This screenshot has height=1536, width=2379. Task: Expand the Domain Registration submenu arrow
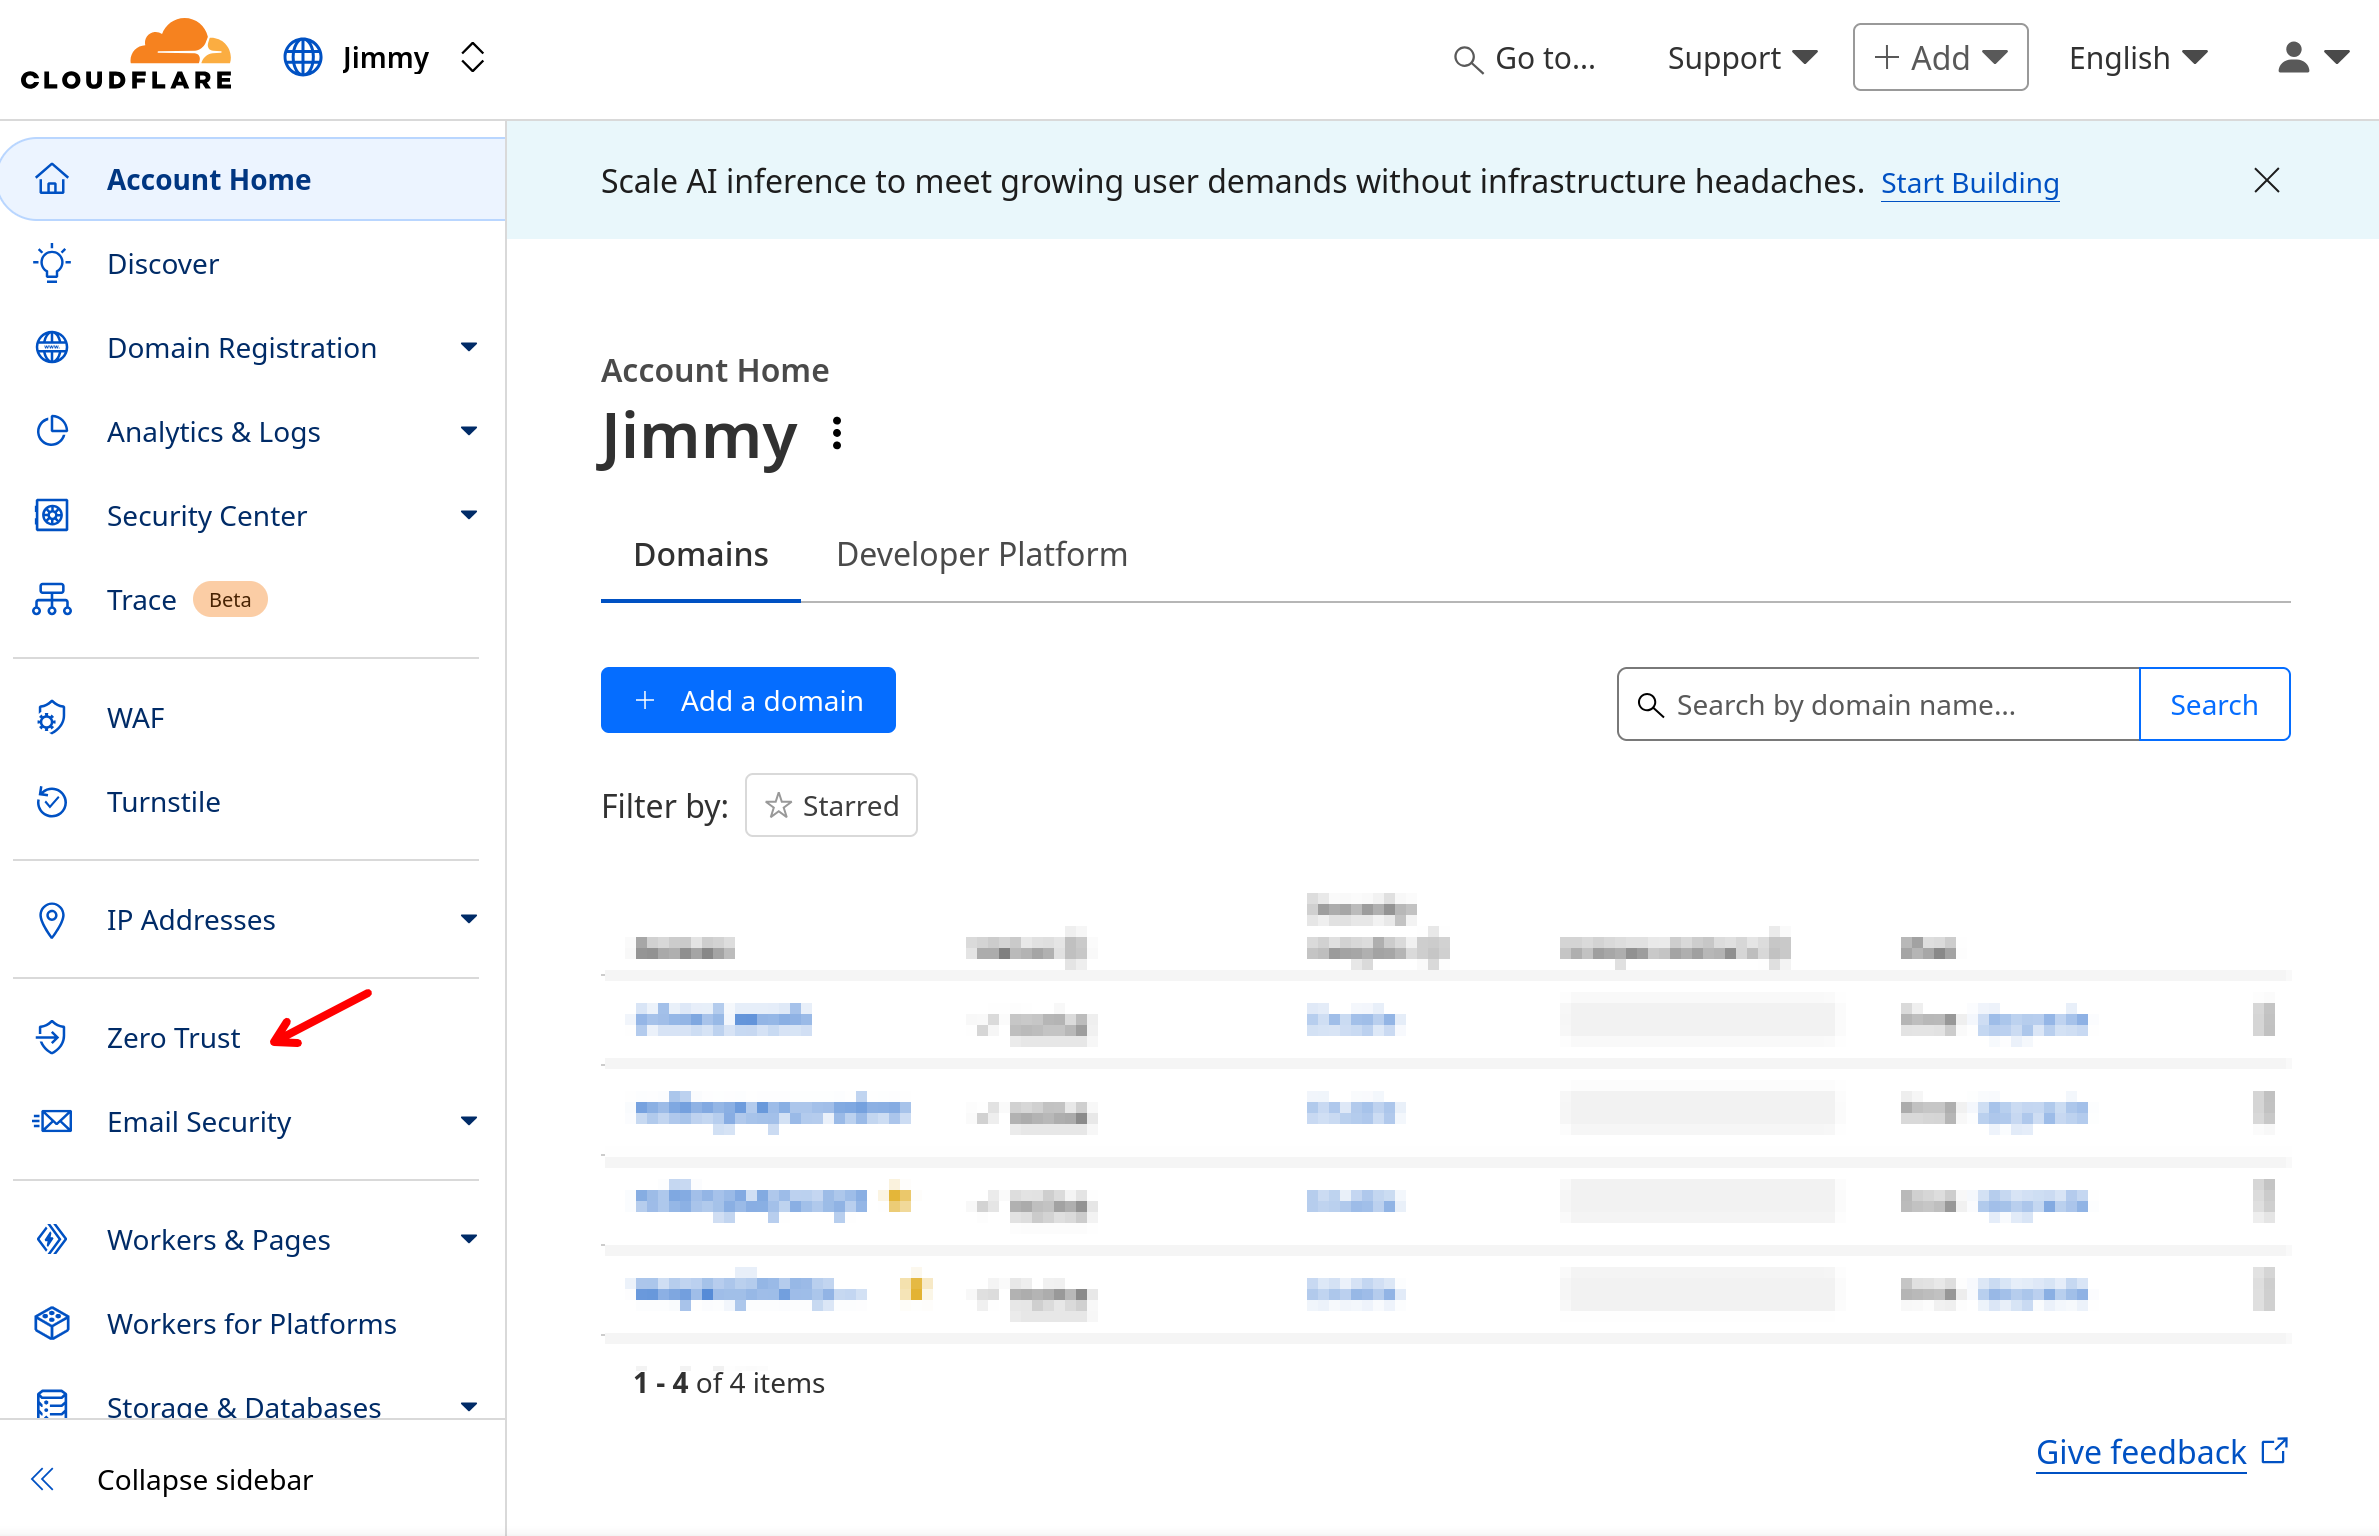469,347
